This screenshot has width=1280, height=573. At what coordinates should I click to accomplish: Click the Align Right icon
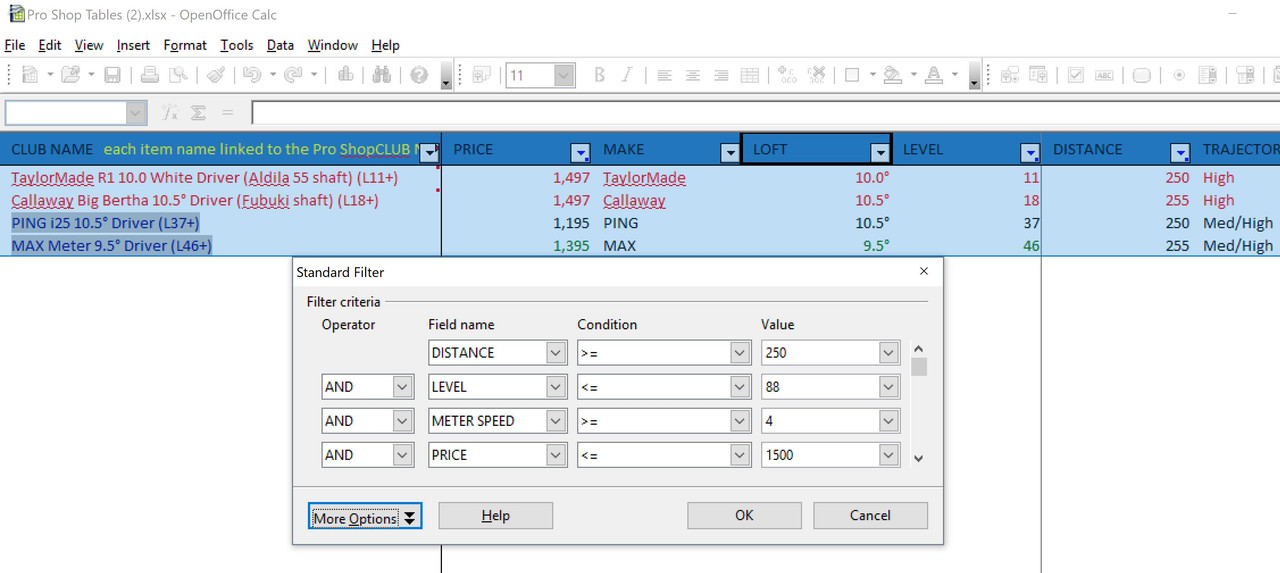[x=721, y=75]
